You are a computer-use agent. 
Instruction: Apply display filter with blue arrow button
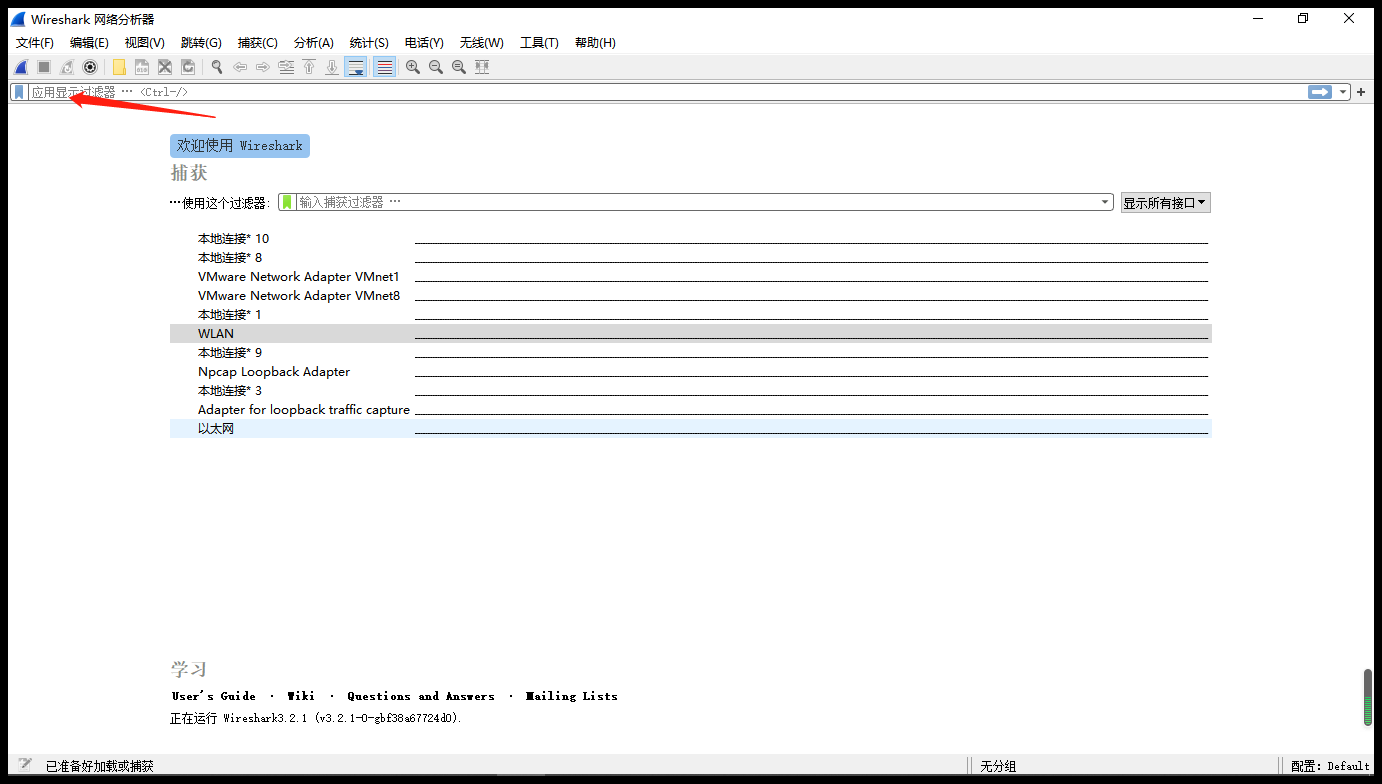[x=1320, y=92]
